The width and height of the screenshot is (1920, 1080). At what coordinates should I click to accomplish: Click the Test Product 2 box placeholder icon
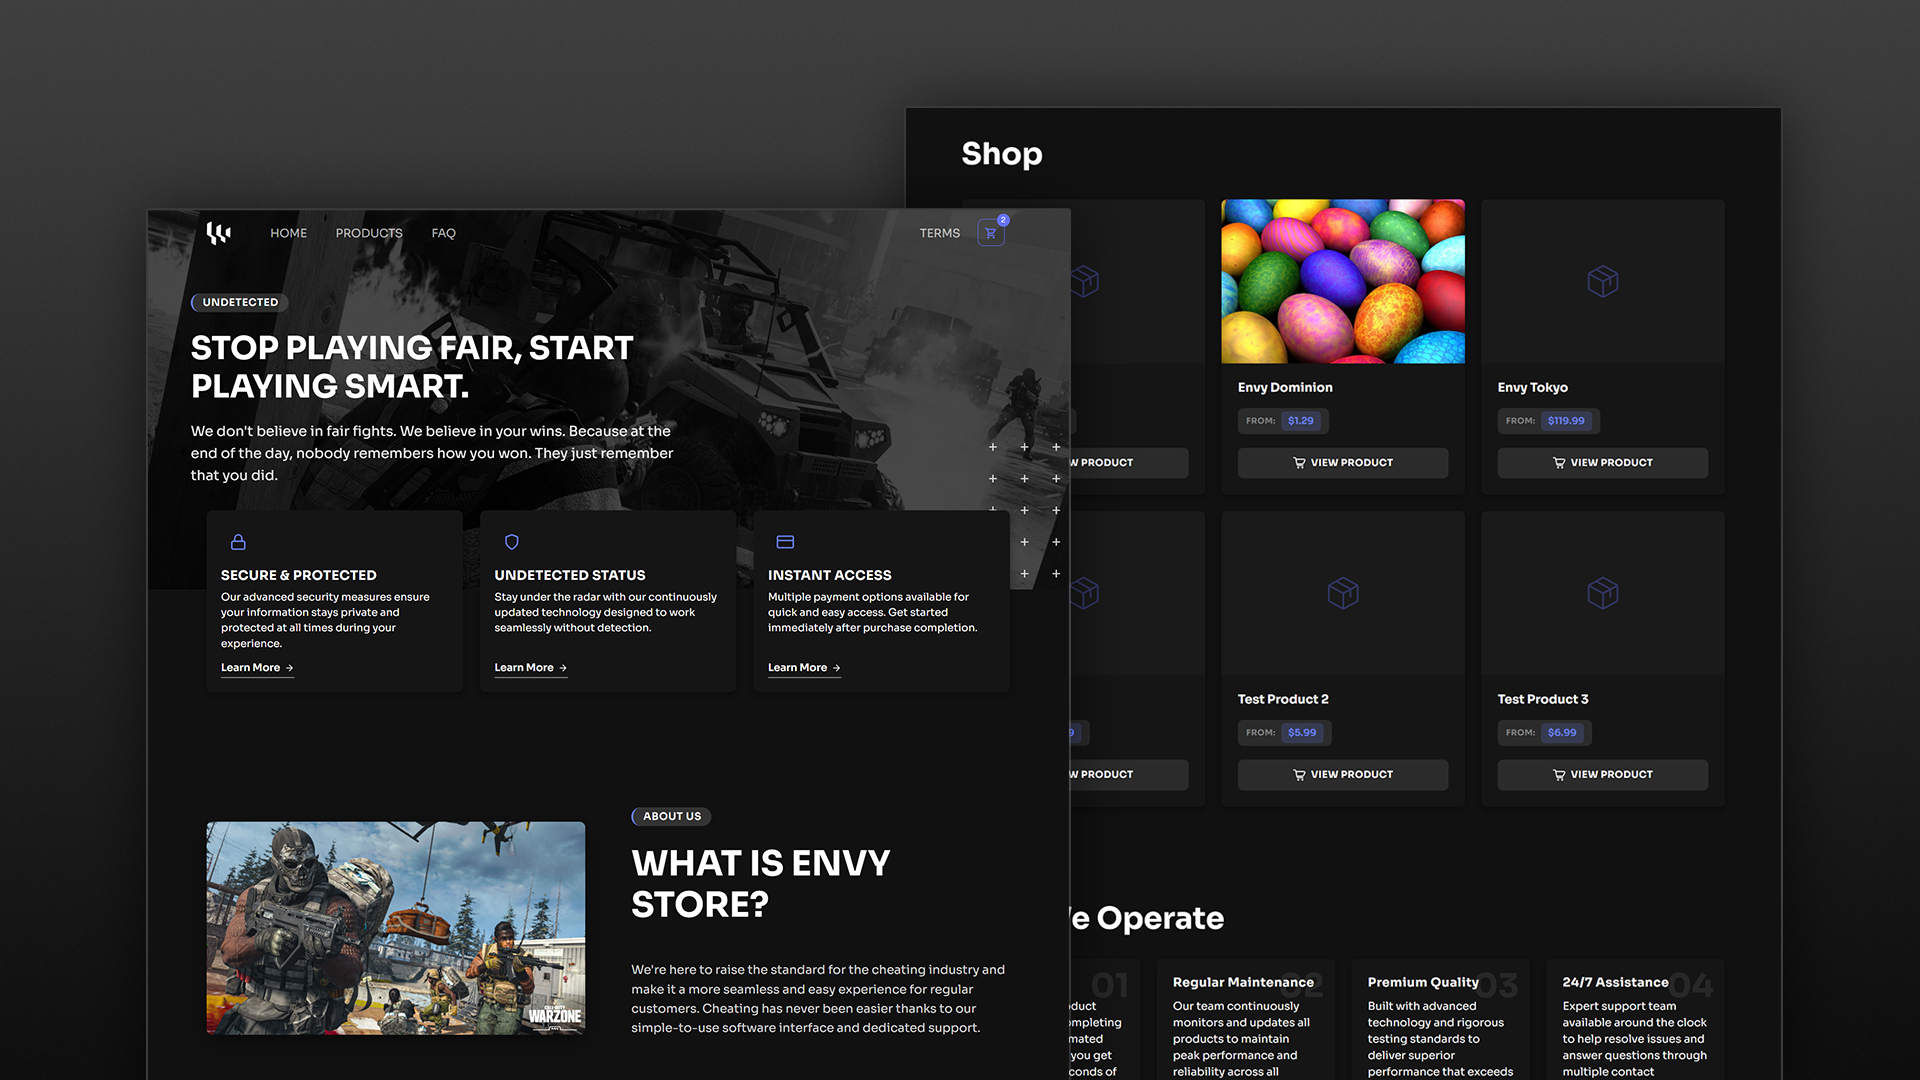pos(1343,593)
